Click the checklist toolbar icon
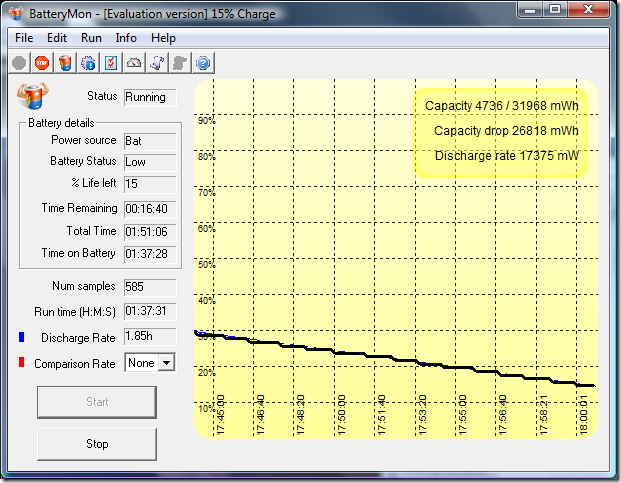621x483 pixels. tap(111, 62)
